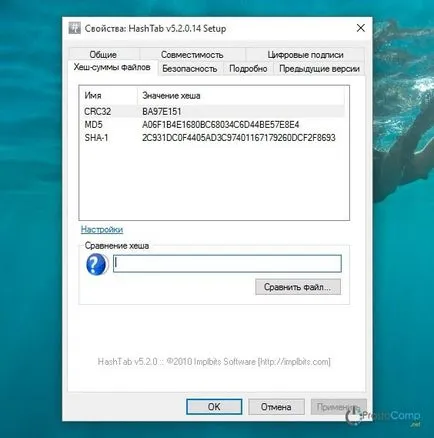Click the HashTab v5.2.0 Implbits footer text

(214, 362)
